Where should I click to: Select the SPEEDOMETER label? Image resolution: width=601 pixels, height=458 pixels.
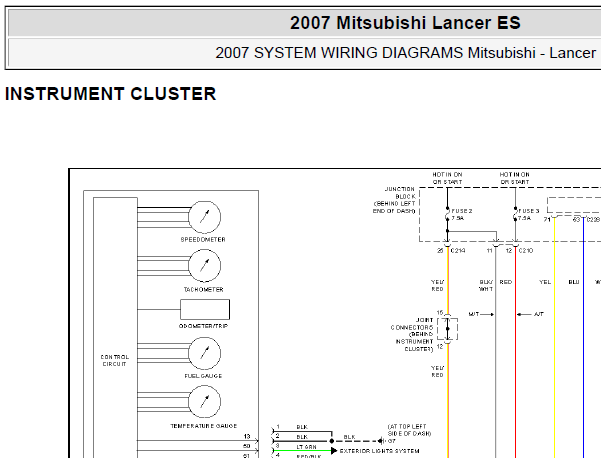[x=203, y=240]
